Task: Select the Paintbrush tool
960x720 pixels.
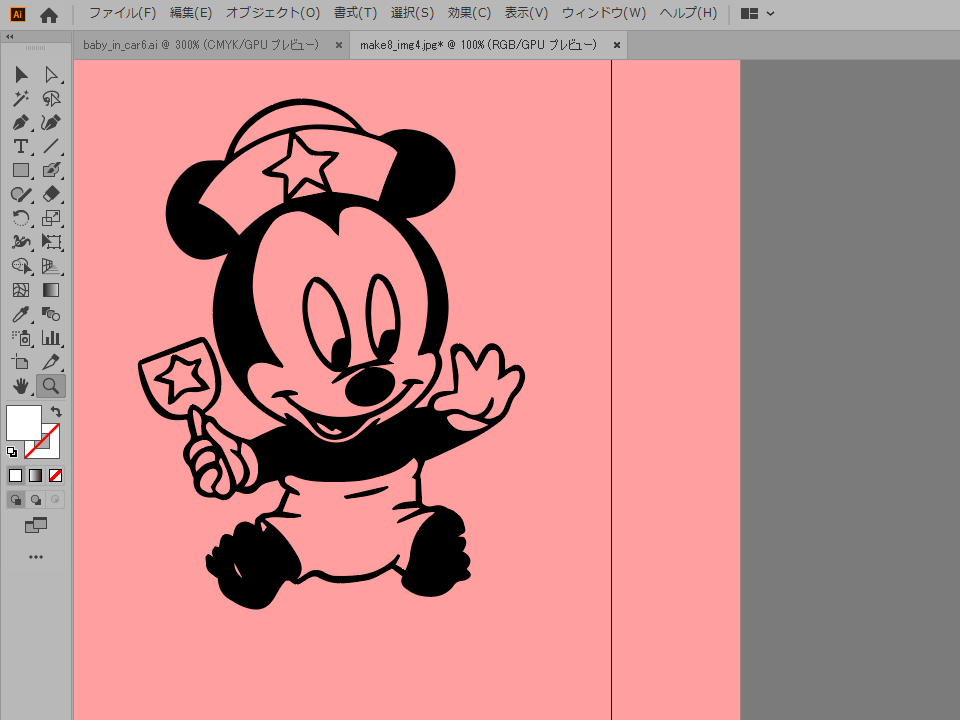Action: [51, 170]
